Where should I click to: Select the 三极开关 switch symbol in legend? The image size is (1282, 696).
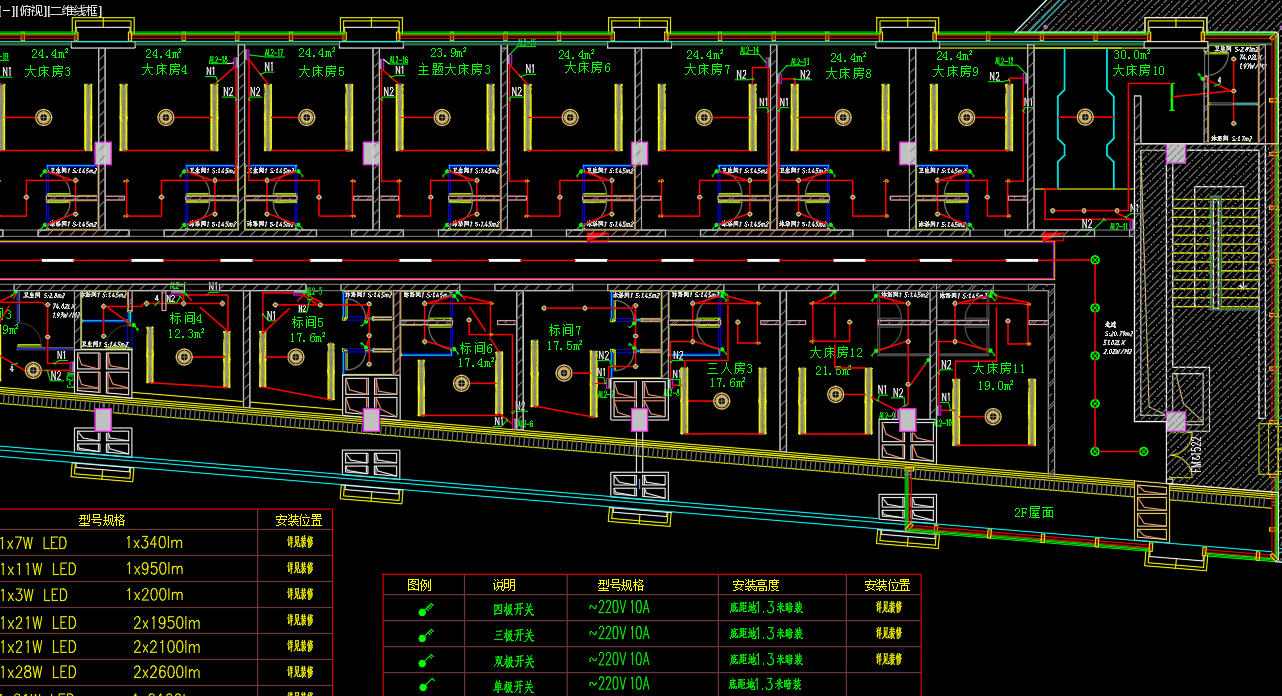(426, 635)
